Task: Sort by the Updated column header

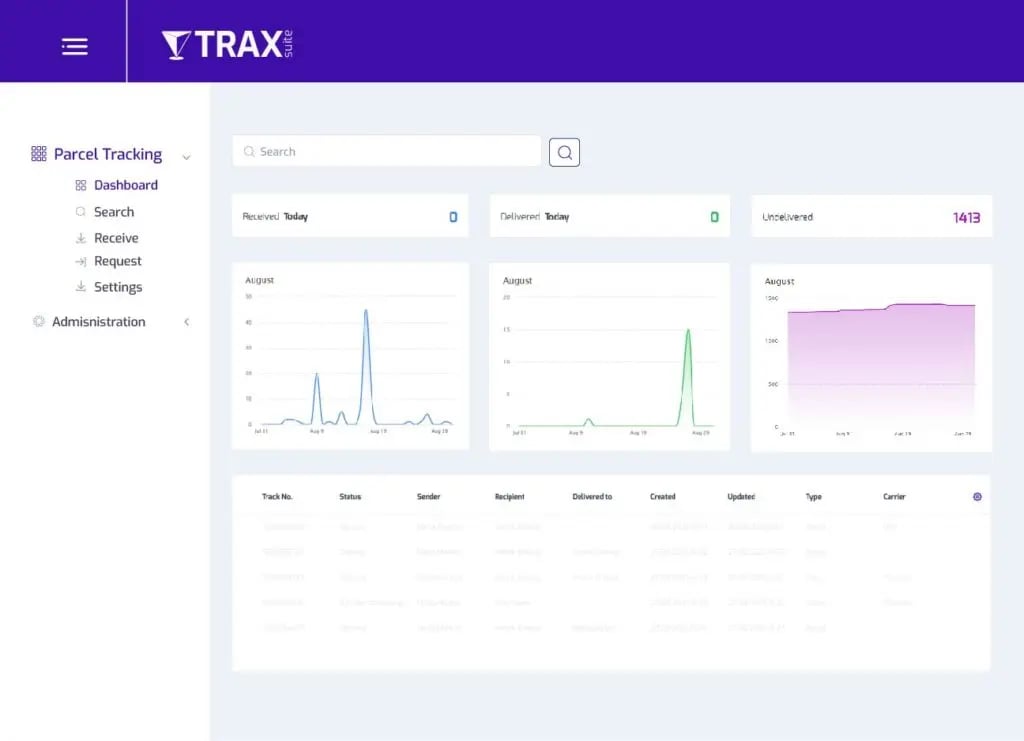Action: click(741, 497)
